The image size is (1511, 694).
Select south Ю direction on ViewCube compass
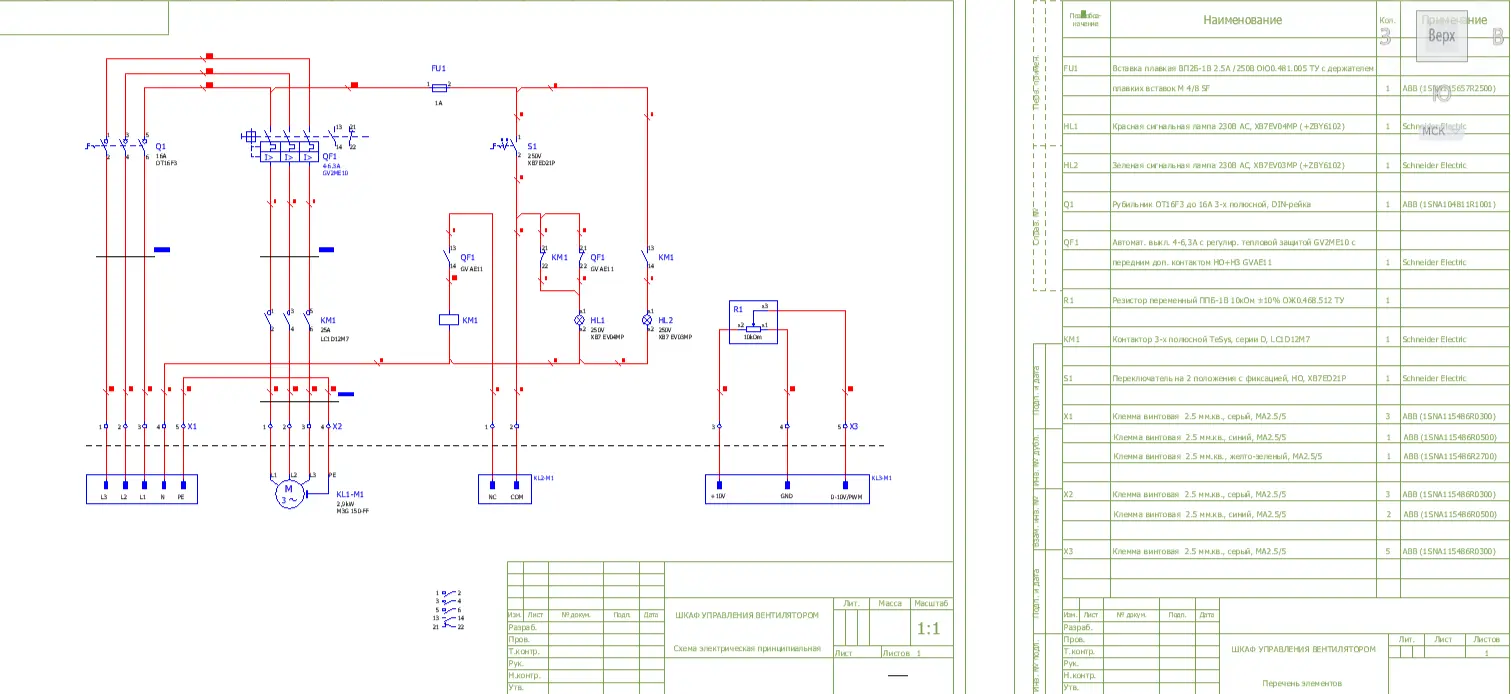tap(1441, 95)
